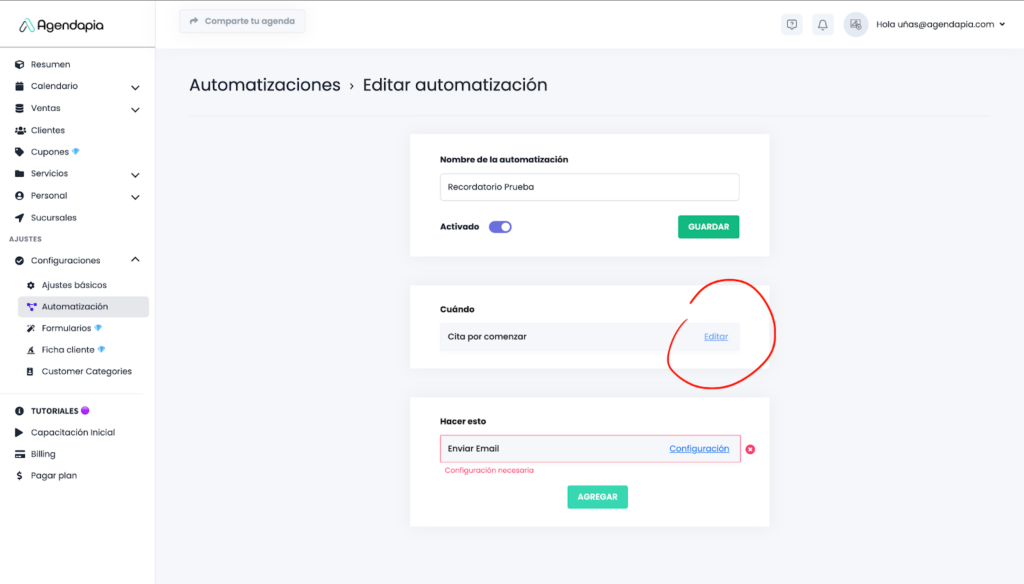
Task: Click the Ficha cliente icon
Action: 32,350
